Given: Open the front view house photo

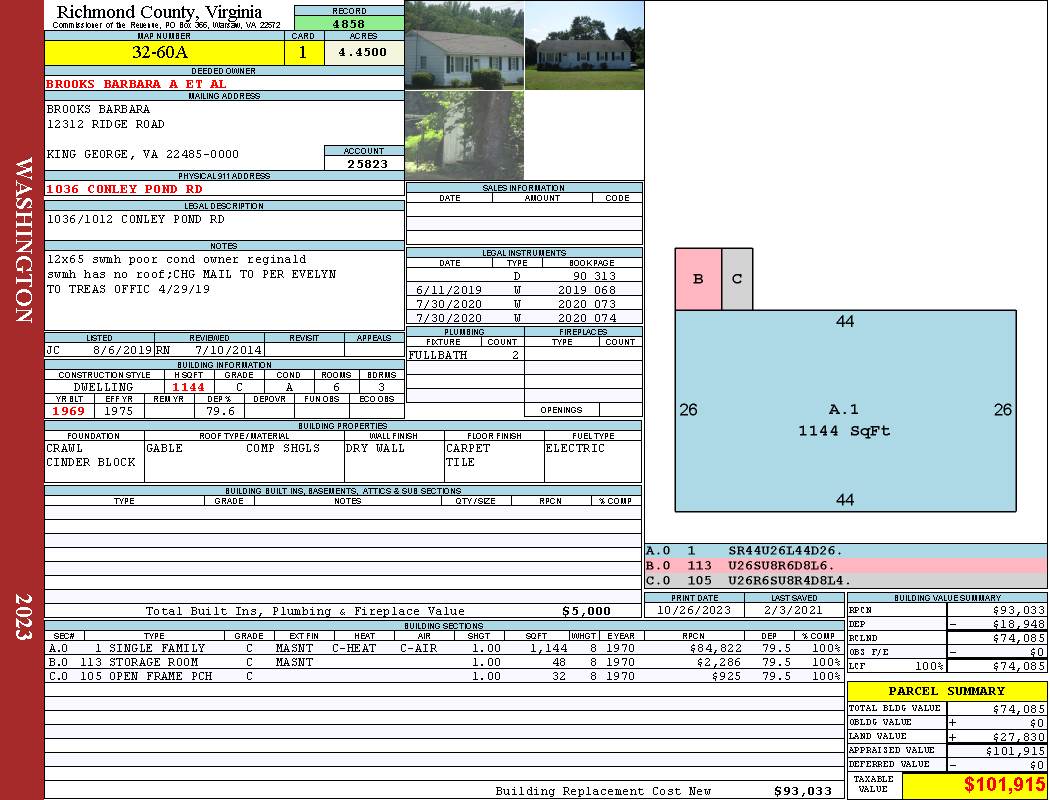Looking at the screenshot, I should 464,45.
